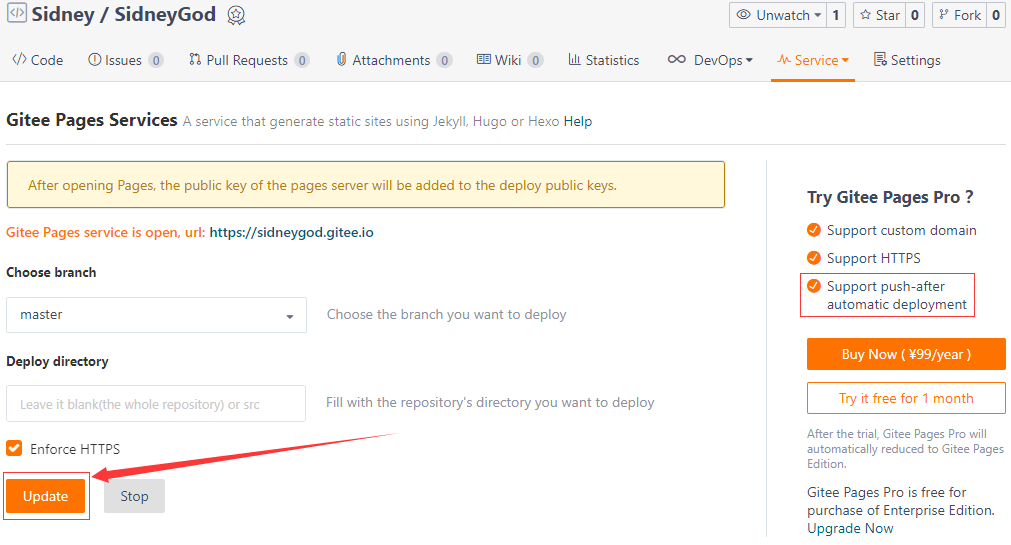
Task: Click the orange Update button
Action: (46, 496)
